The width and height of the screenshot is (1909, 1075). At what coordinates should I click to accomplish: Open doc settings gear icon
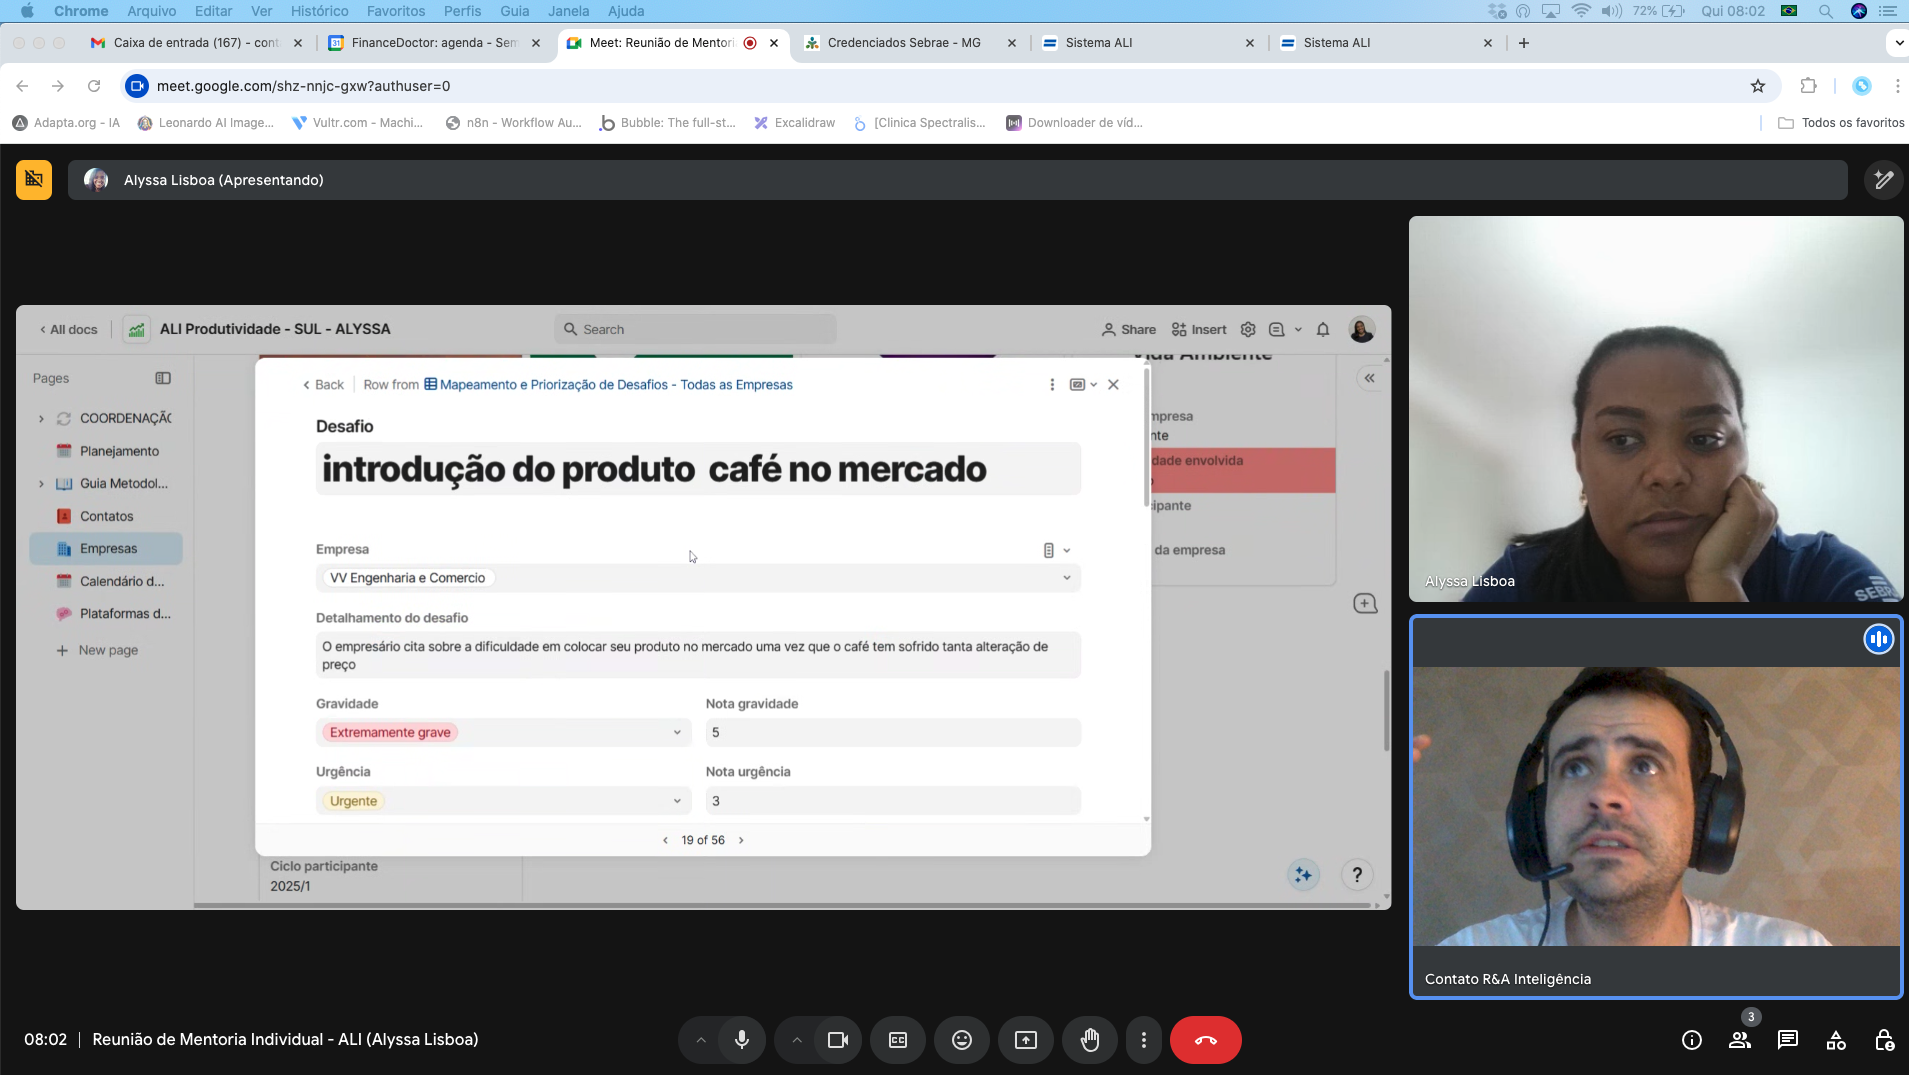(x=1248, y=330)
